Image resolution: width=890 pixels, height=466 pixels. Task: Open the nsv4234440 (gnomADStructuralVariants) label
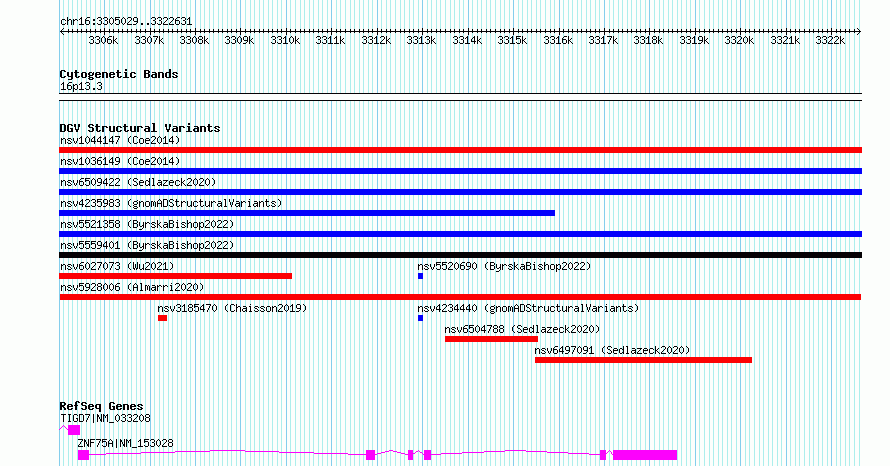528,308
